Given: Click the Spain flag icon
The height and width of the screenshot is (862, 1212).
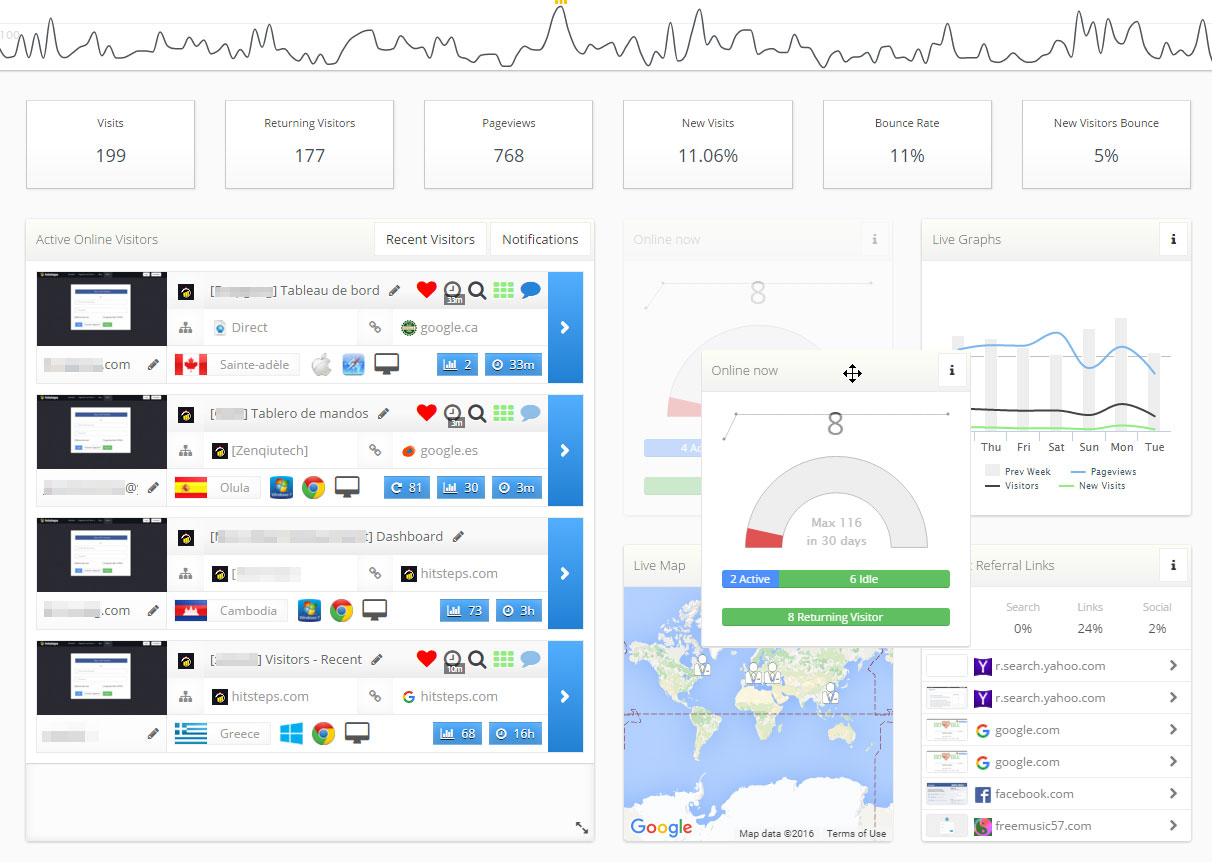Looking at the screenshot, I should pyautogui.click(x=191, y=487).
